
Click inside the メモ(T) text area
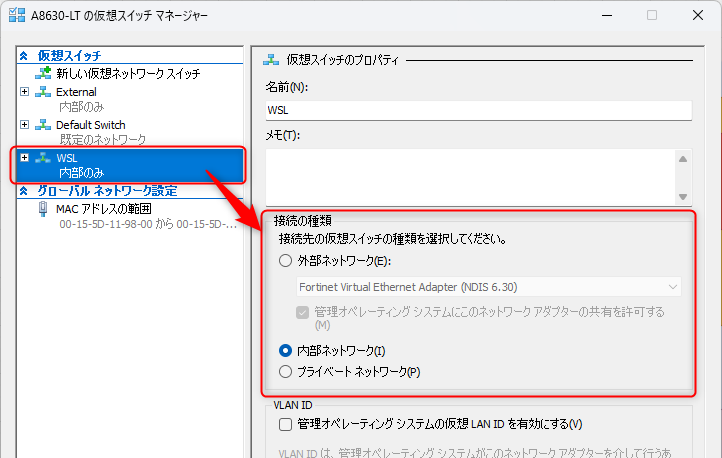(470, 177)
